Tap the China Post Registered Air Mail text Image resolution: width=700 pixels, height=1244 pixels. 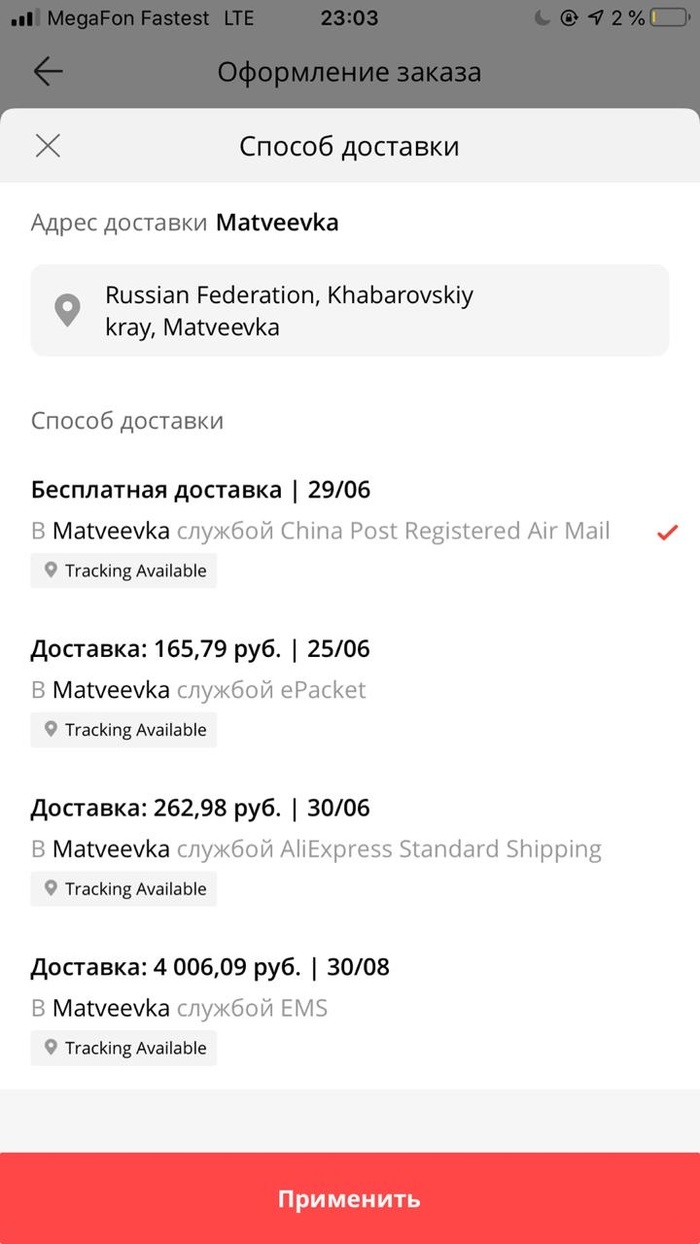coord(445,530)
